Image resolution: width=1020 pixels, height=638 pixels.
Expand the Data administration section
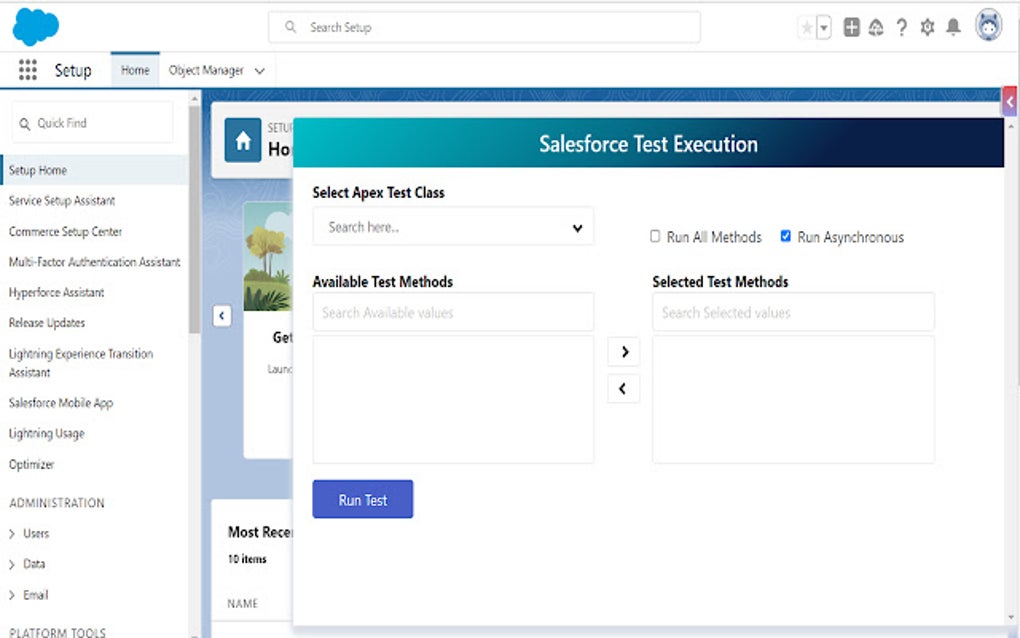[35, 563]
